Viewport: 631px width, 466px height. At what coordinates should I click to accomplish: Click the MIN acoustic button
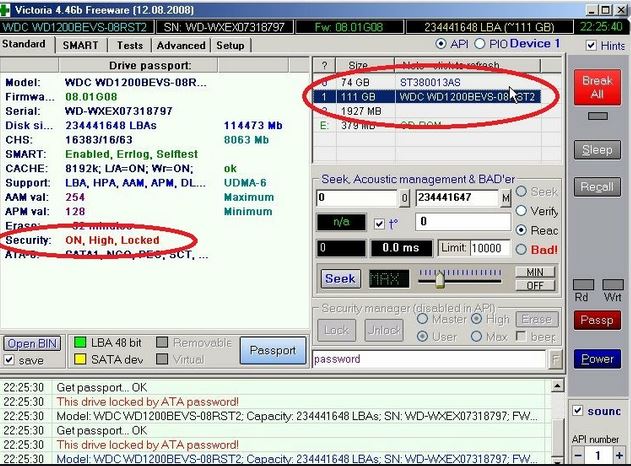point(535,272)
